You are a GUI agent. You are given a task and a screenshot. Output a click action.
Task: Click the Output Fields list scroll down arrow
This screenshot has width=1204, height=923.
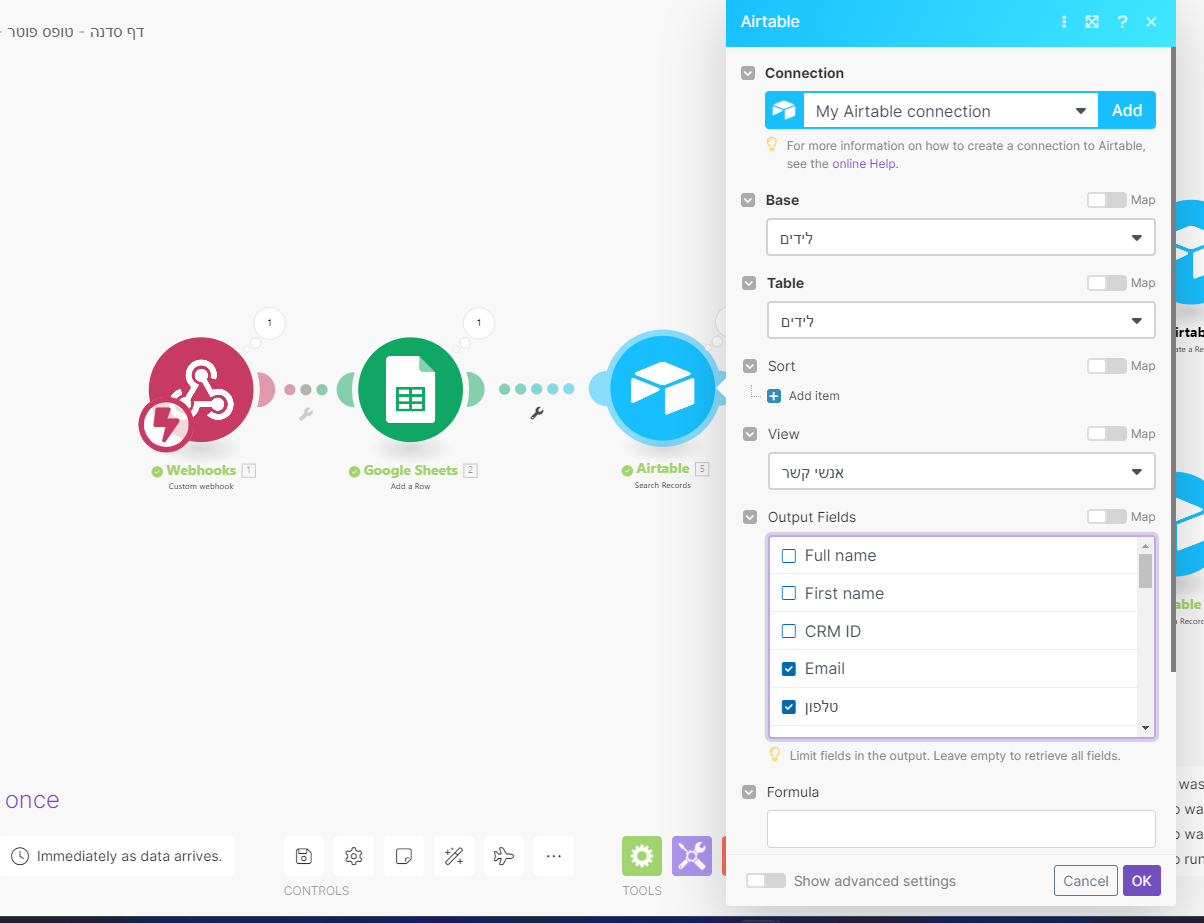pos(1146,729)
